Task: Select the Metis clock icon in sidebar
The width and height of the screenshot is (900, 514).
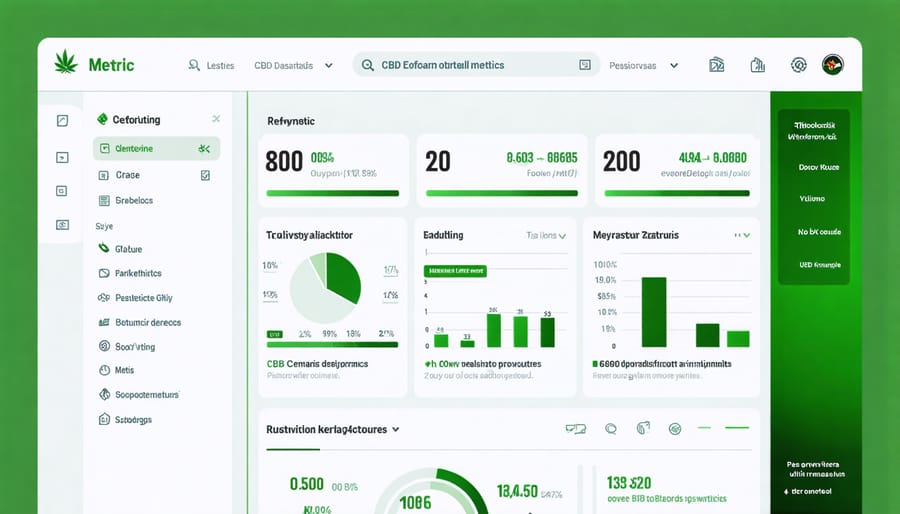Action: point(104,370)
